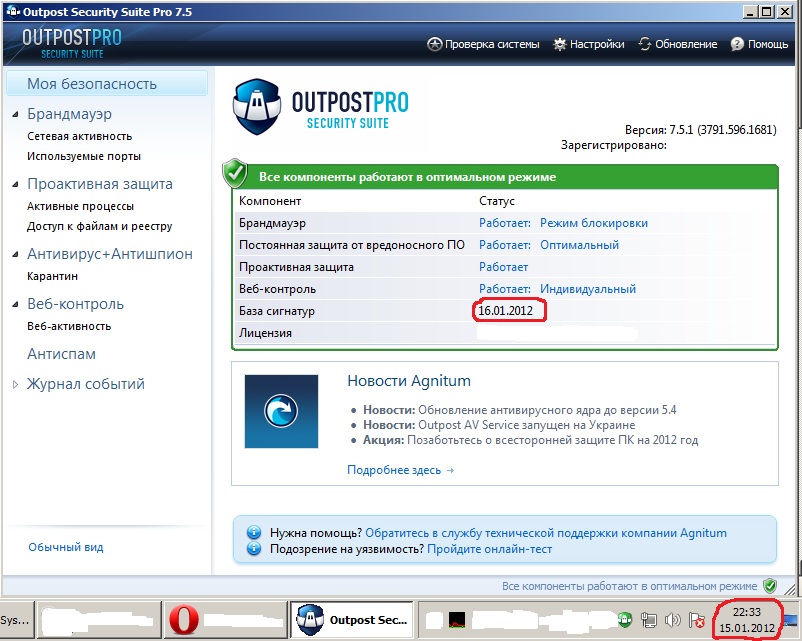Screen dimensions: 802x641
Task: Open the Брандмауэр section
Action: [70, 114]
